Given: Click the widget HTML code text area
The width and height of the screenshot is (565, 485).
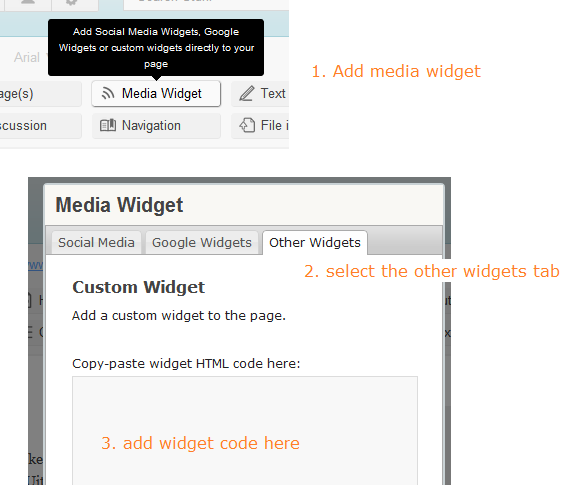Looking at the screenshot, I should click(245, 431).
